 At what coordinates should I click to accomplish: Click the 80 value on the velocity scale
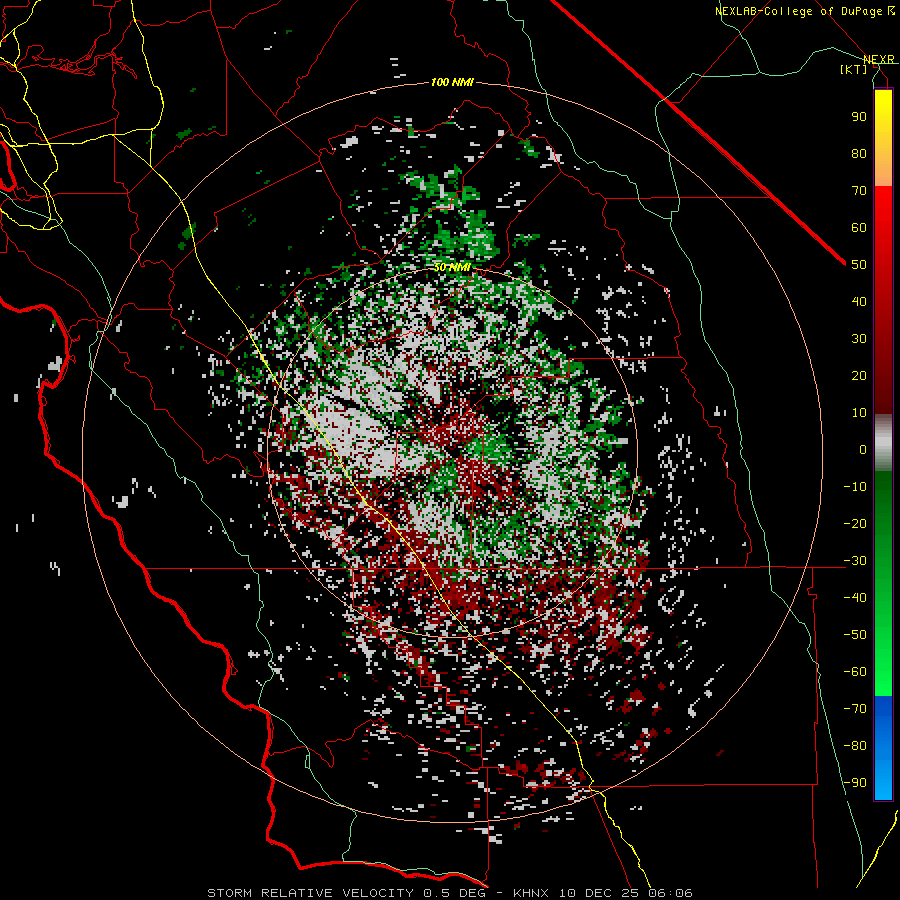(x=859, y=153)
